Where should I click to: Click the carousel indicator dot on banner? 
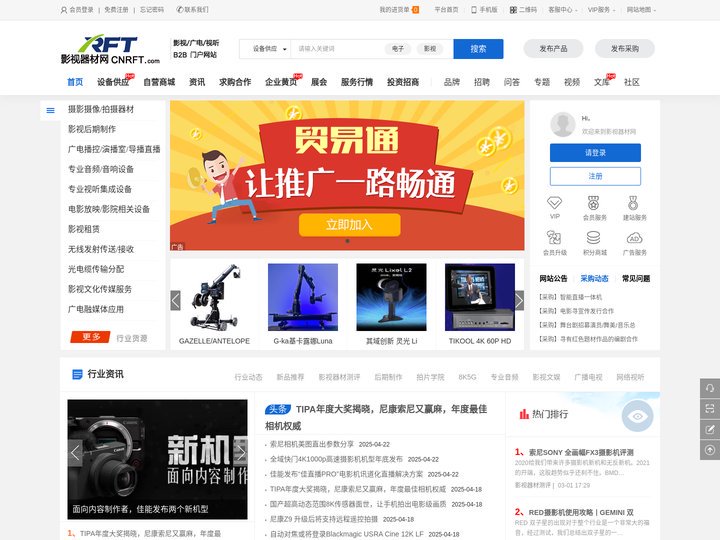347,241
